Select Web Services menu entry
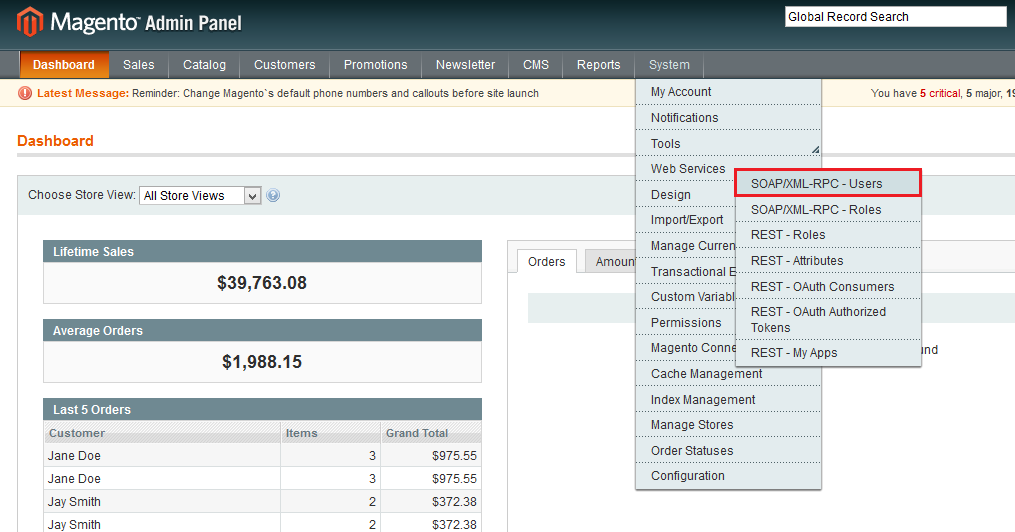 [x=686, y=169]
